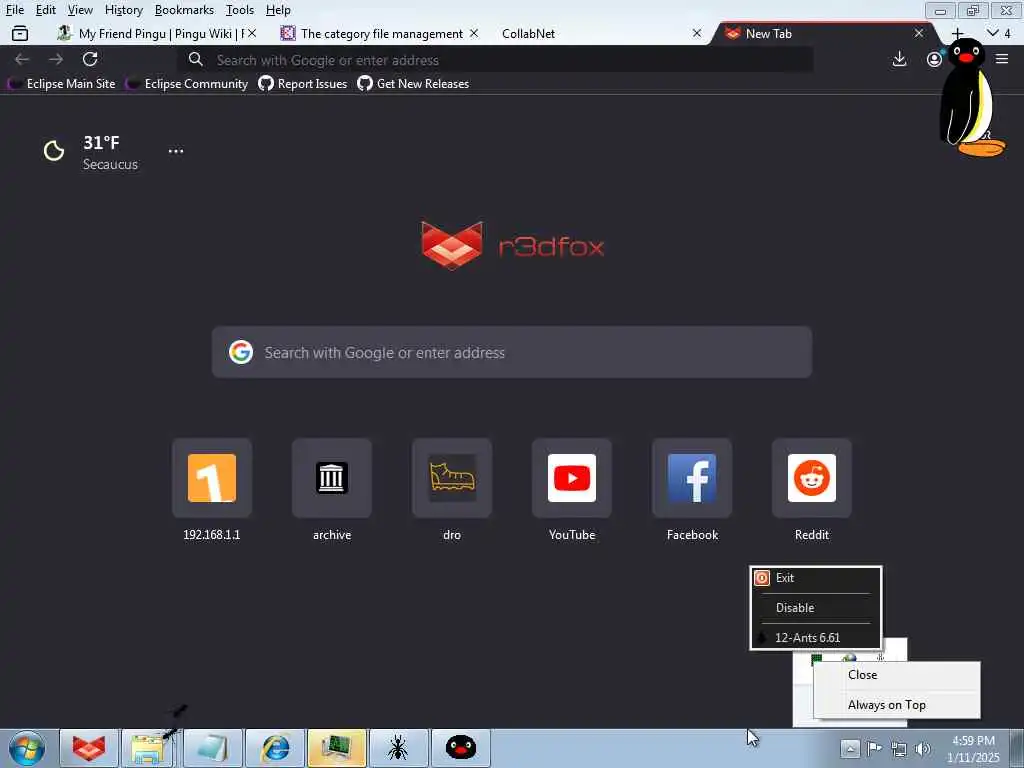The image size is (1024, 768).
Task: Open the Downloads panel
Action: (899, 59)
